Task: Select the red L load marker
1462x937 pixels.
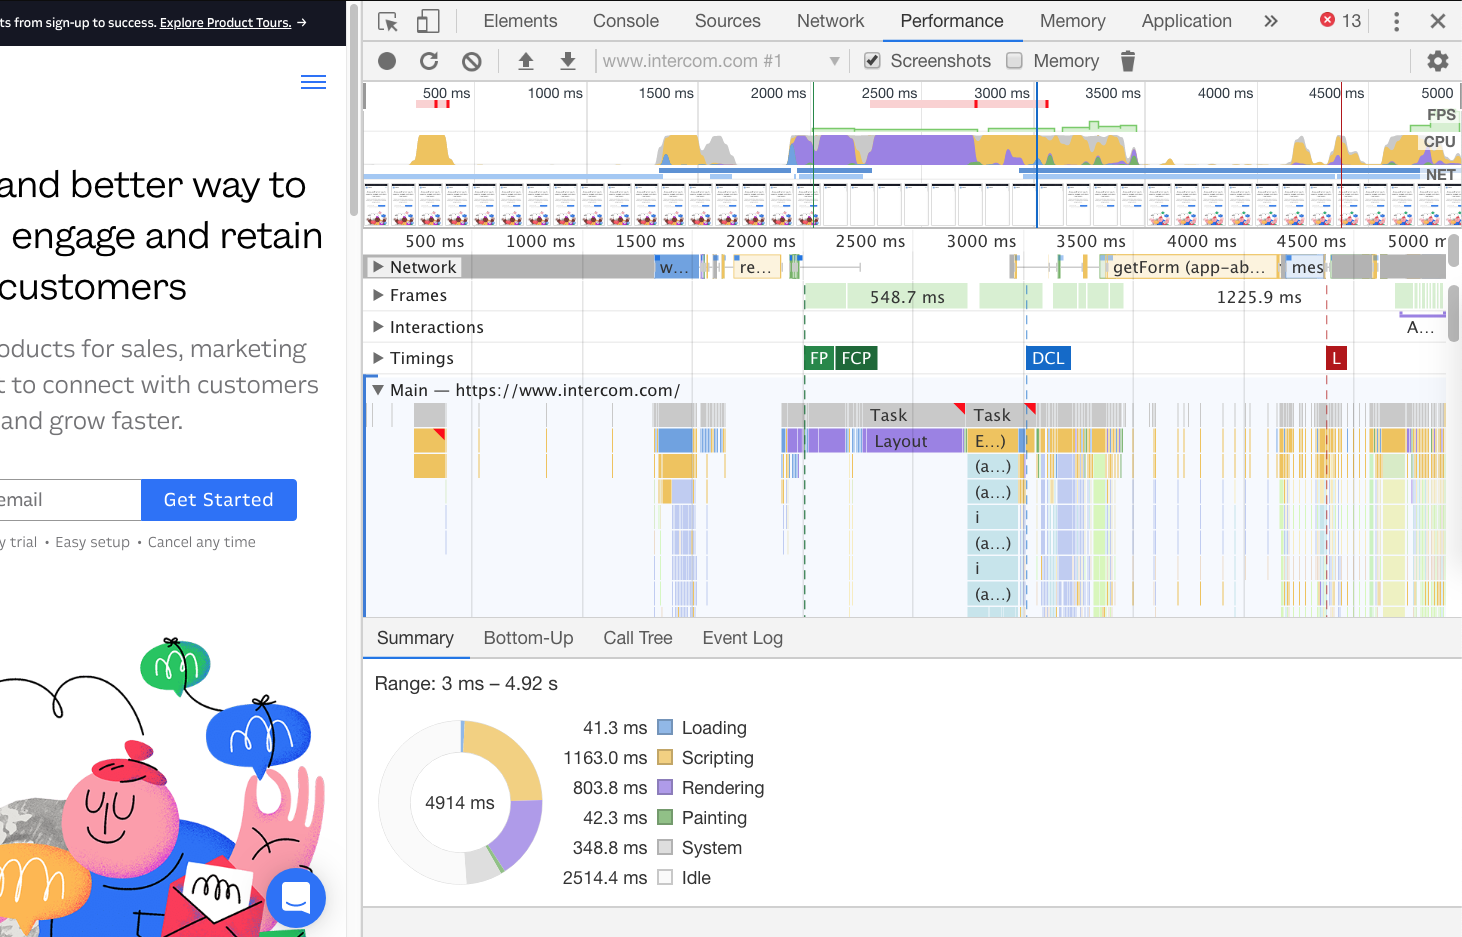Action: (1336, 358)
